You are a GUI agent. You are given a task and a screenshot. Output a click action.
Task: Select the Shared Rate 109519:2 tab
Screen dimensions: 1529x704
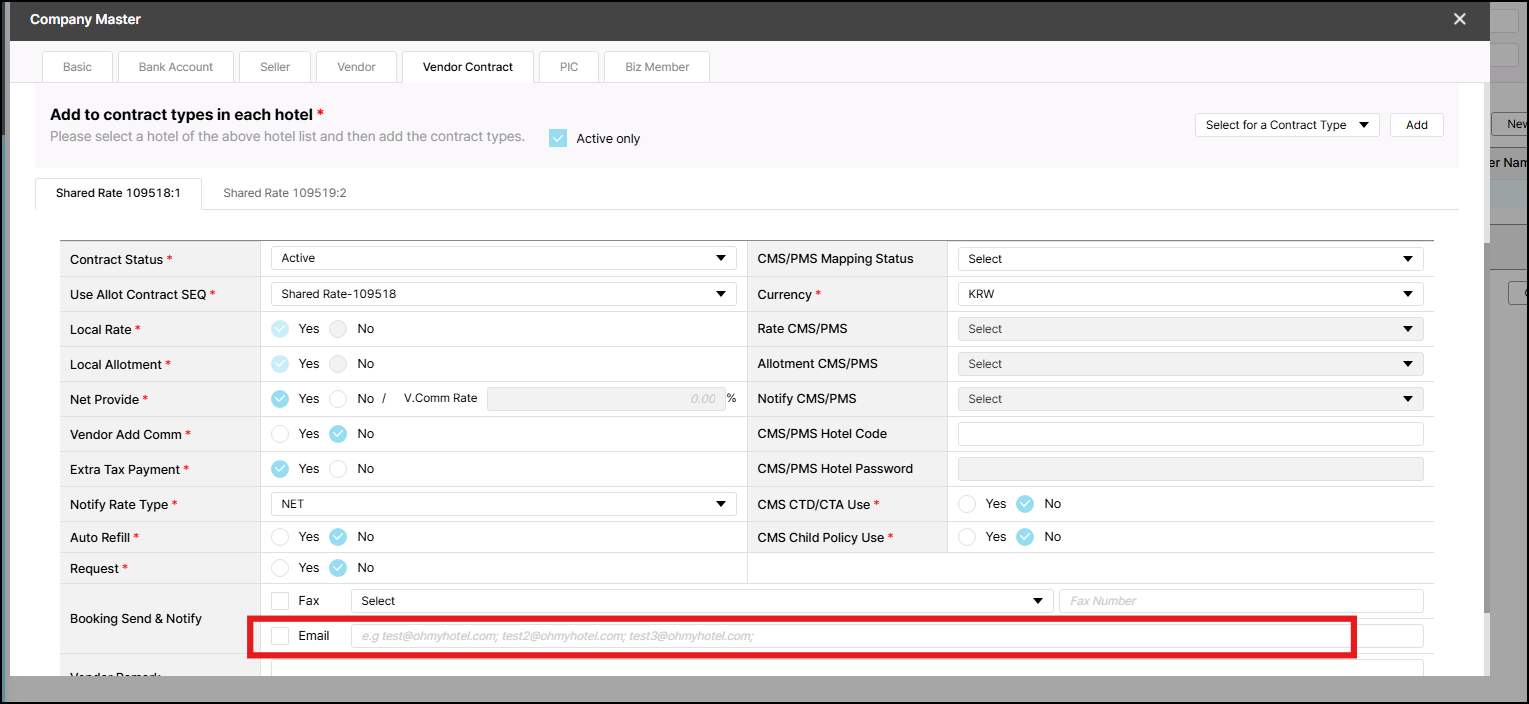click(285, 193)
